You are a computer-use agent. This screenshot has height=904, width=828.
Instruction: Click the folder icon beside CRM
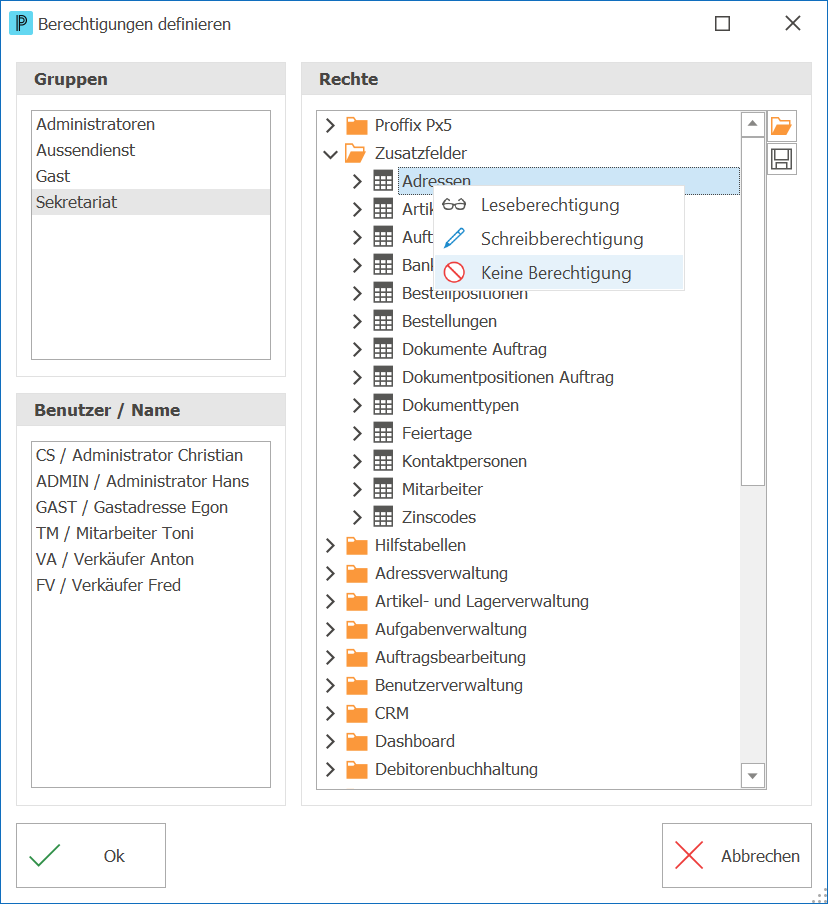click(356, 713)
